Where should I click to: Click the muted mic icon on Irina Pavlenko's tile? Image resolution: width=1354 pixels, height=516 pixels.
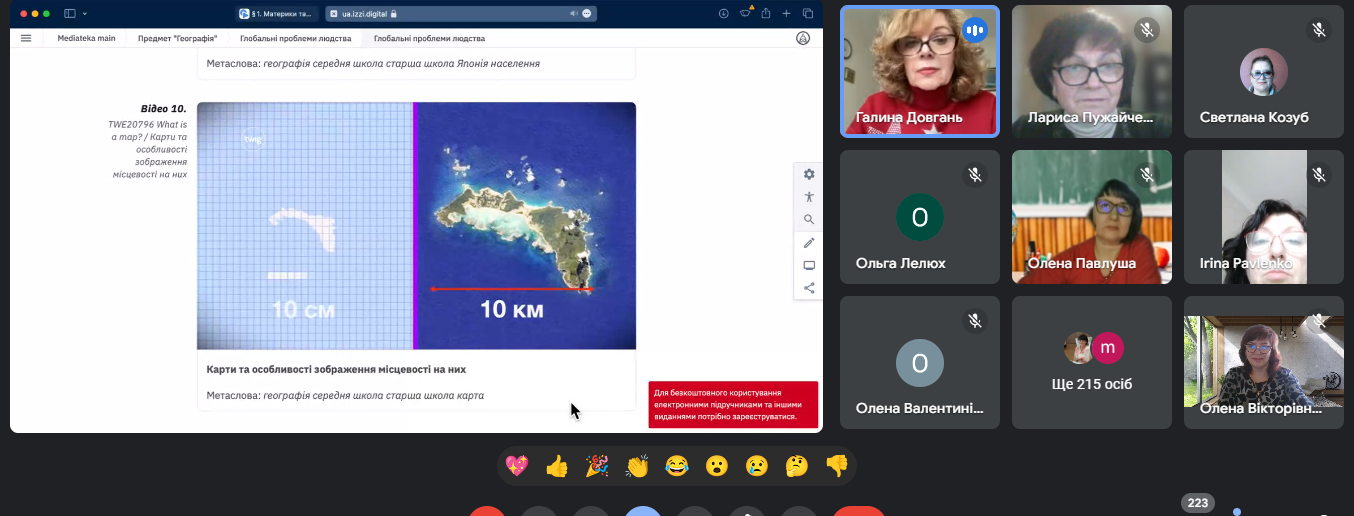1319,175
